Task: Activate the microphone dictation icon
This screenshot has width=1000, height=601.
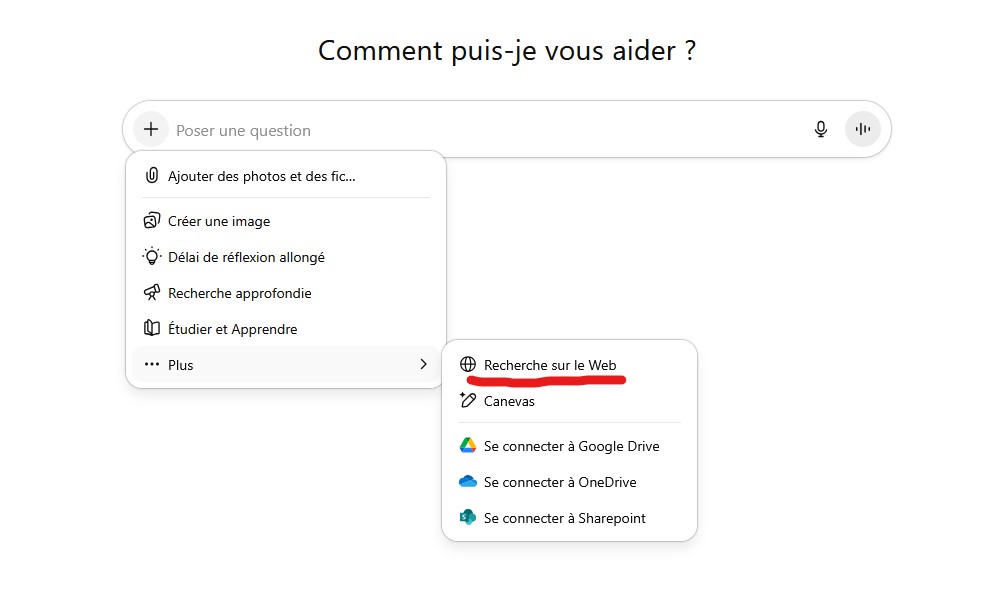Action: click(x=820, y=130)
